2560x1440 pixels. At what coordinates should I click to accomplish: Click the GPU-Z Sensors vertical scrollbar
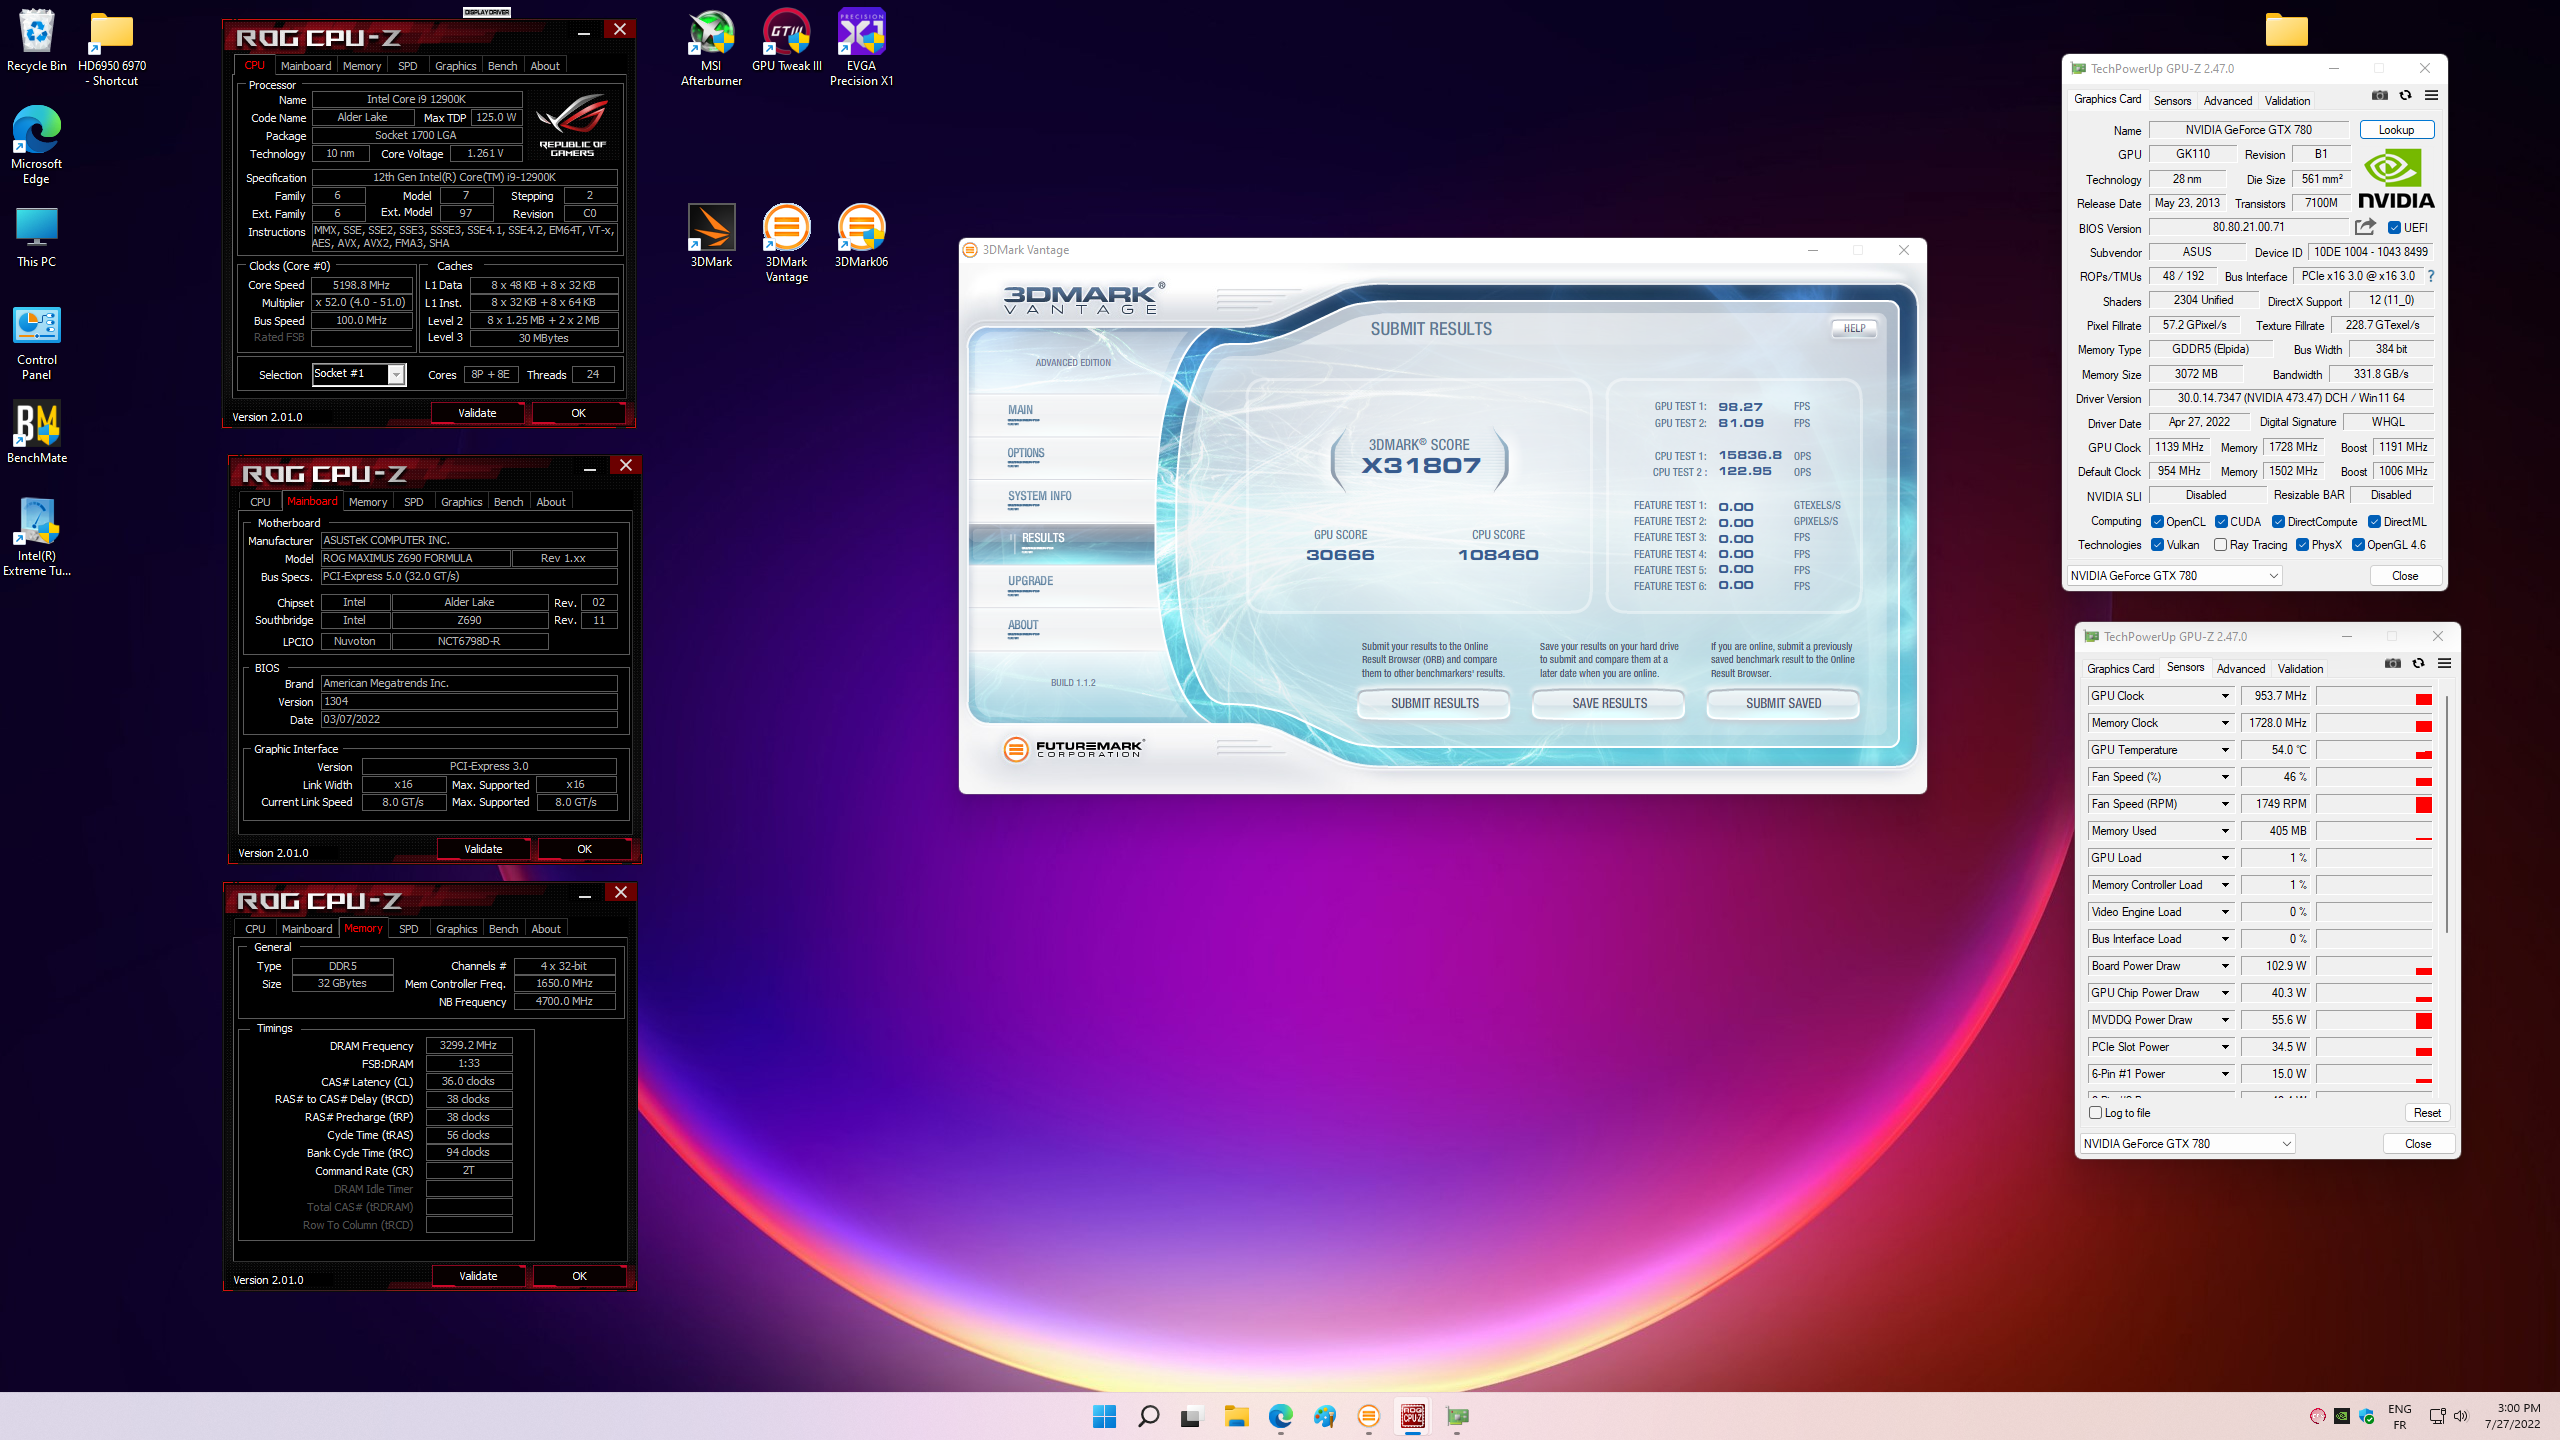pos(2447,815)
